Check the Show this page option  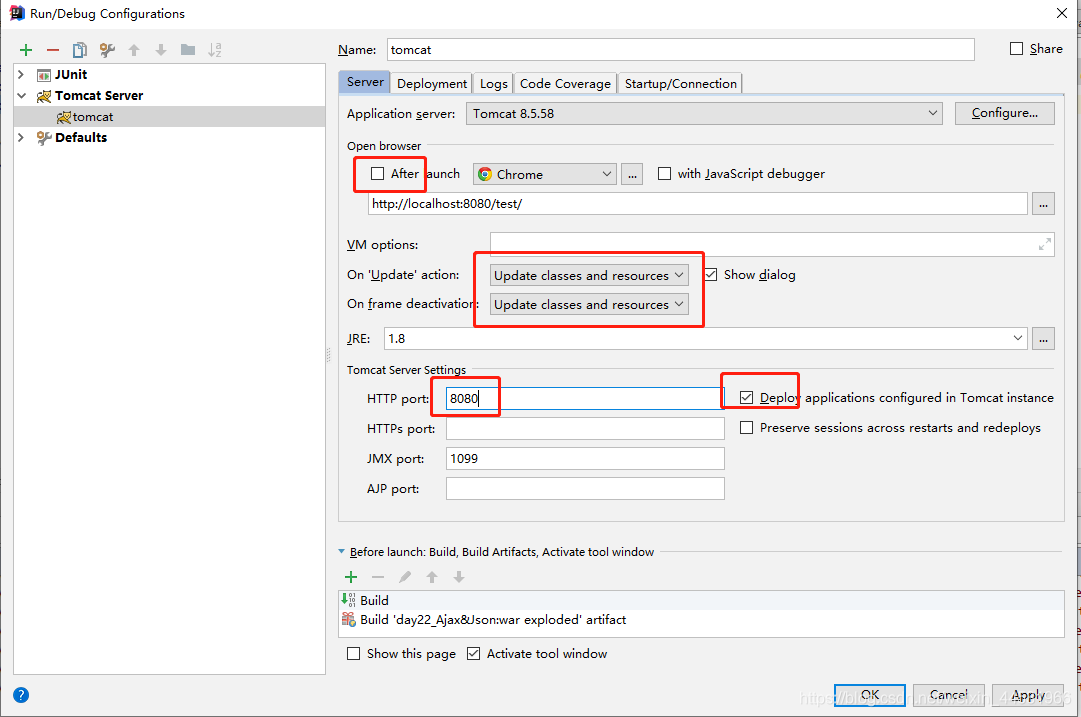click(x=353, y=654)
